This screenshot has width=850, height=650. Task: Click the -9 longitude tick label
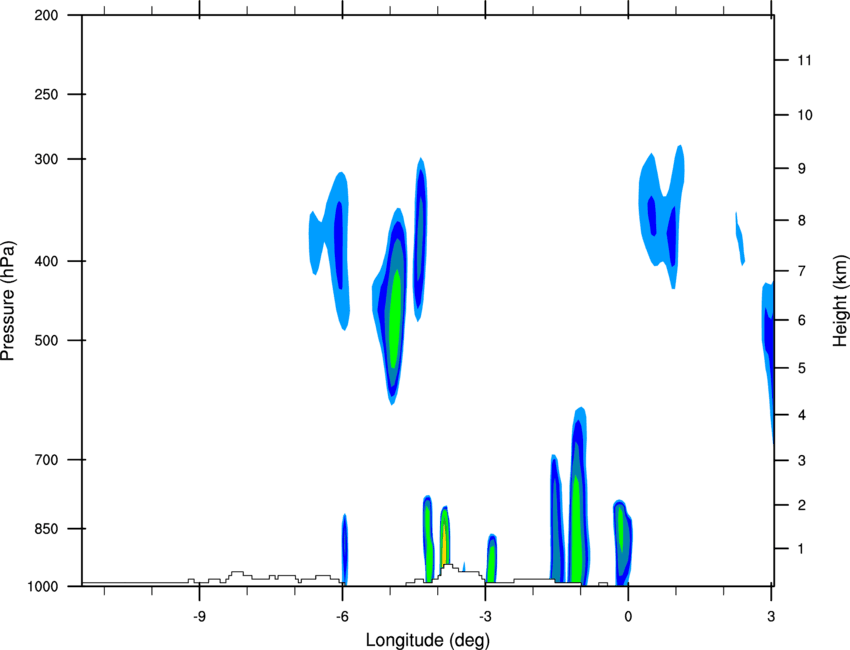199,616
